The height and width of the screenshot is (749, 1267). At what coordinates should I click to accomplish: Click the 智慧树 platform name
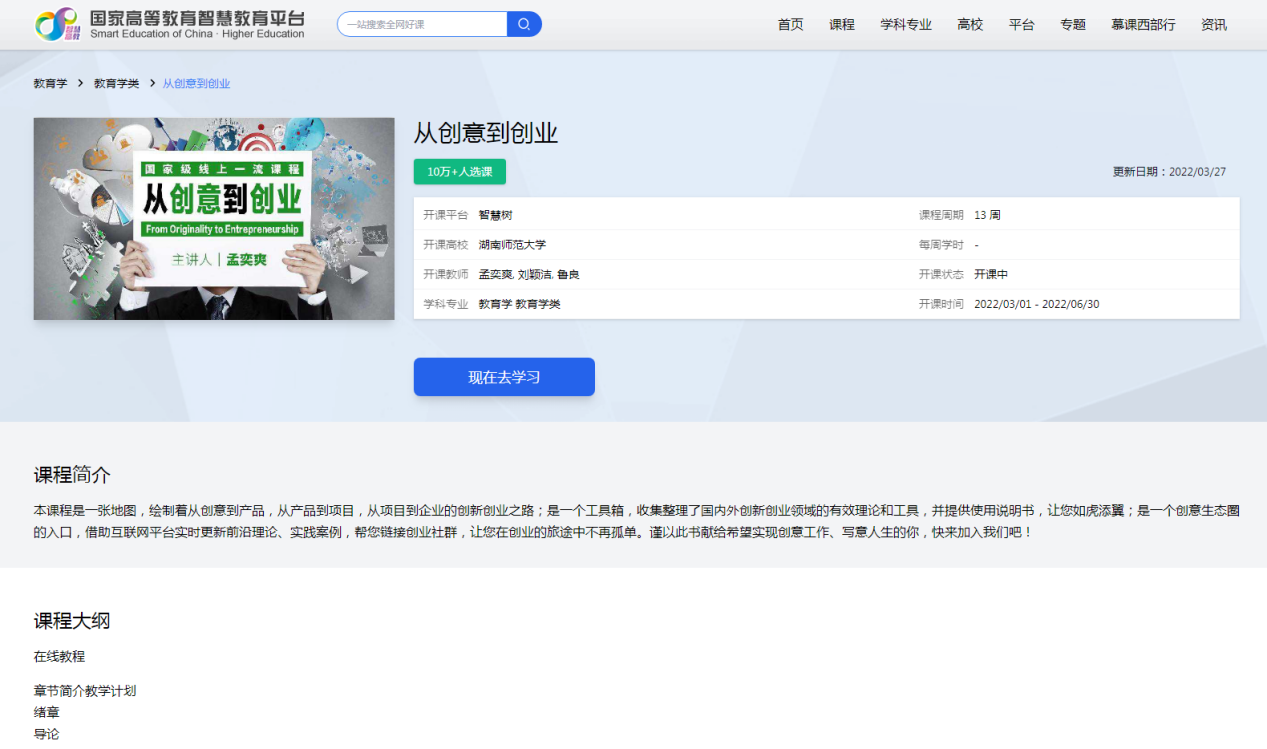click(x=495, y=215)
